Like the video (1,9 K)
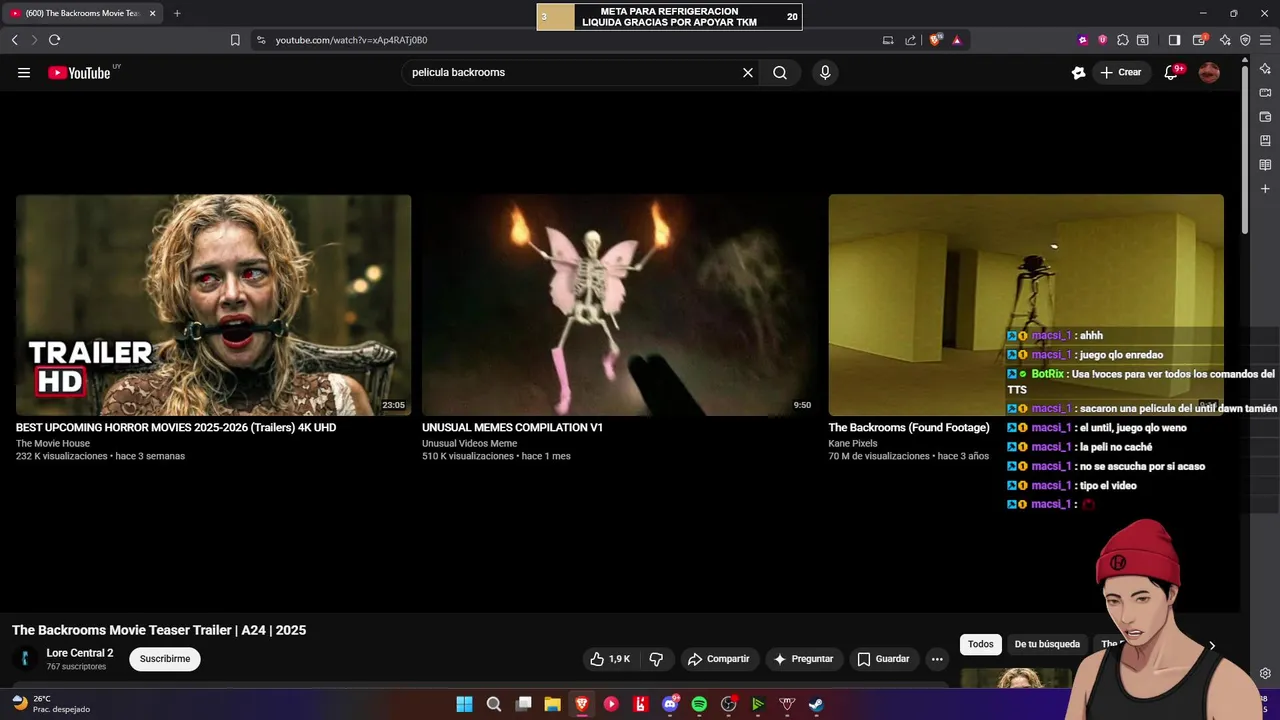1280x720 pixels. click(610, 659)
